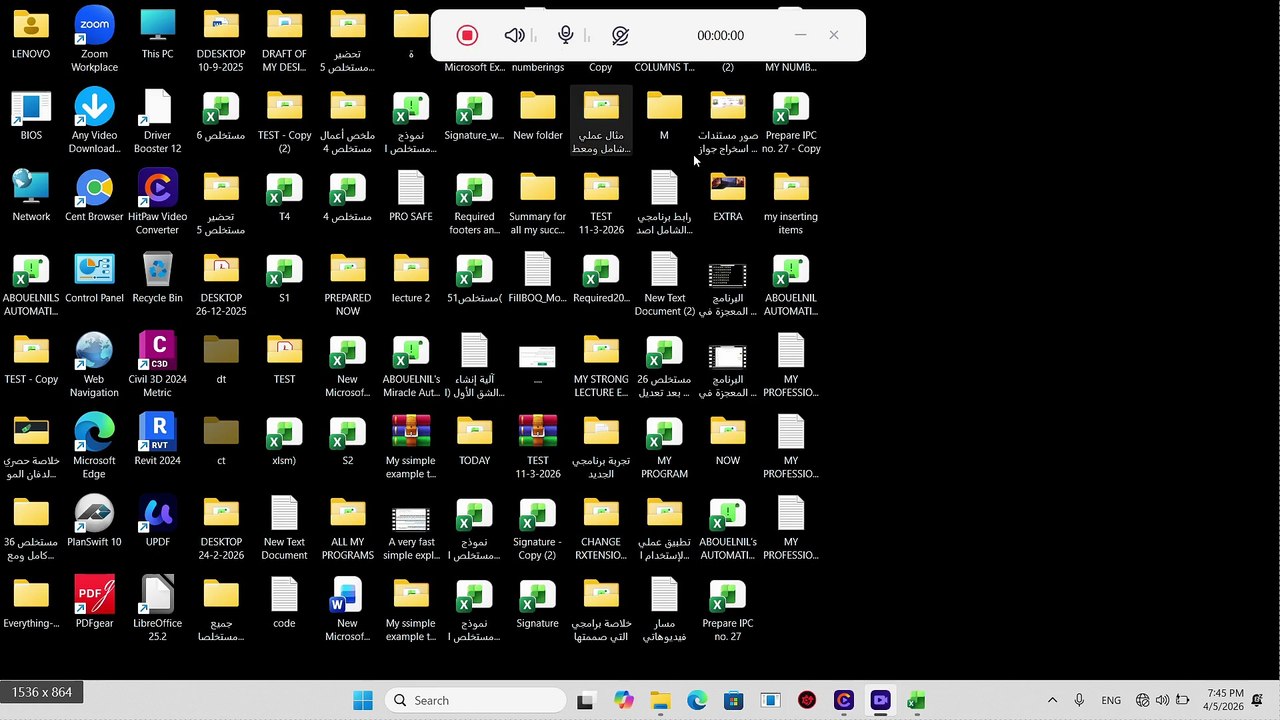The width and height of the screenshot is (1280, 720).
Task: Select the This PC icon
Action: [x=157, y=34]
